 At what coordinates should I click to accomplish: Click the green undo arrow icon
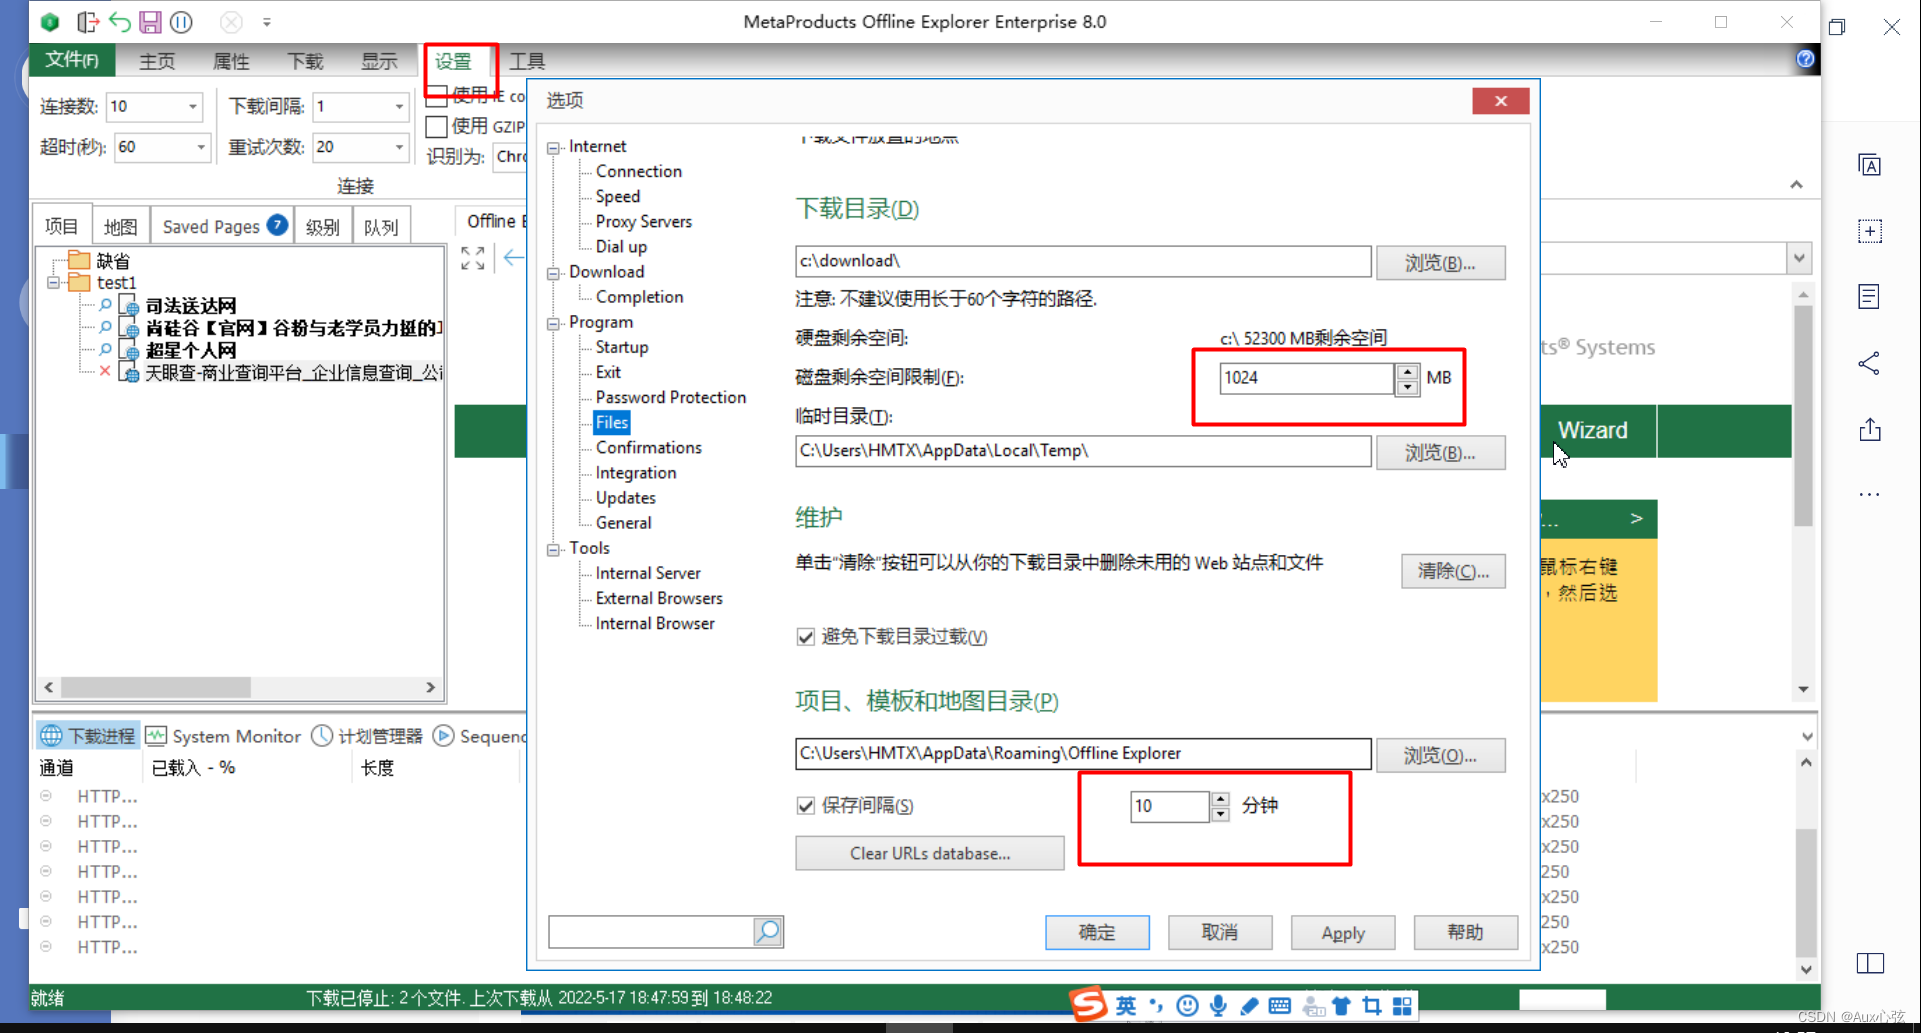coord(120,21)
